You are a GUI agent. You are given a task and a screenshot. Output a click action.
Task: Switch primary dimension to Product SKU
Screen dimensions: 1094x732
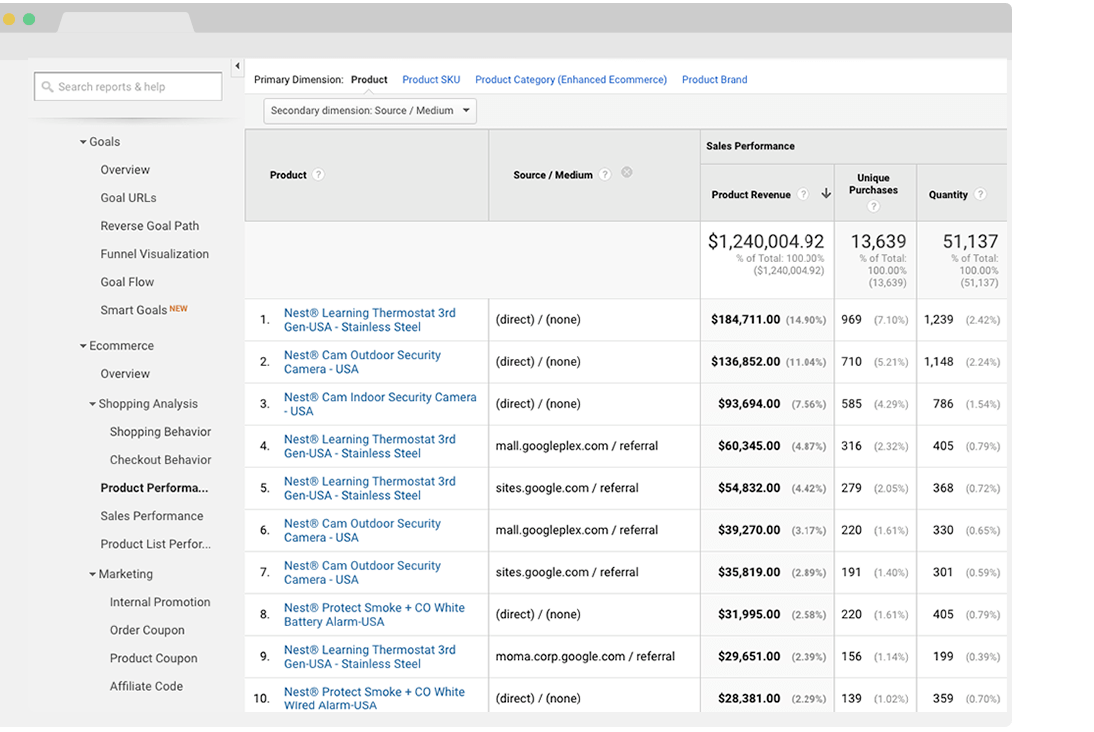click(431, 80)
